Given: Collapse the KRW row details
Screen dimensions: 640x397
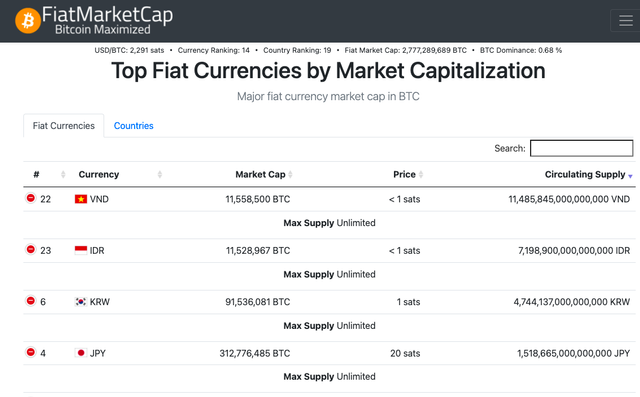Looking at the screenshot, I should point(31,301).
